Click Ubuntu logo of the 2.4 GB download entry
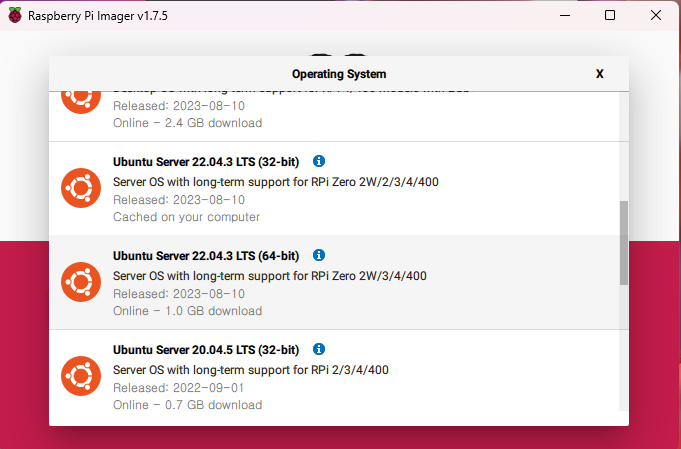The height and width of the screenshot is (449, 681). click(x=81, y=102)
